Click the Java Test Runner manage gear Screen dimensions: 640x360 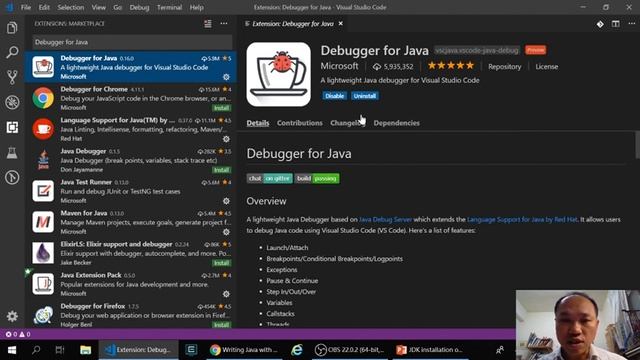pos(226,201)
